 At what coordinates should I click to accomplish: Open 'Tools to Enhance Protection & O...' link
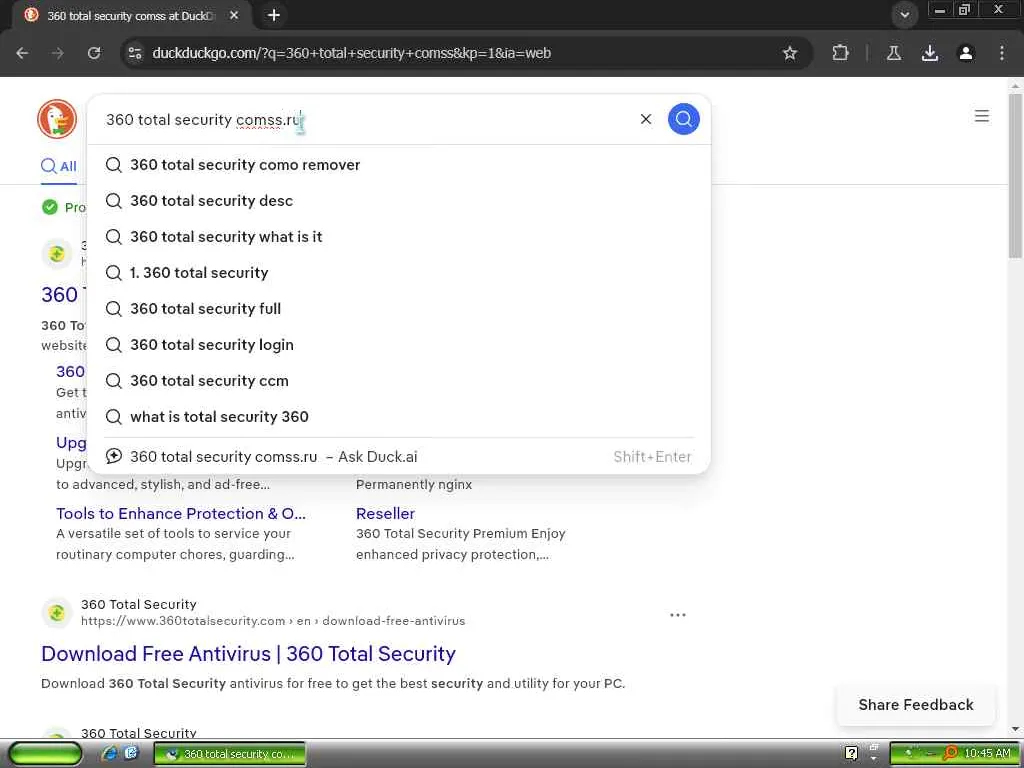(181, 513)
